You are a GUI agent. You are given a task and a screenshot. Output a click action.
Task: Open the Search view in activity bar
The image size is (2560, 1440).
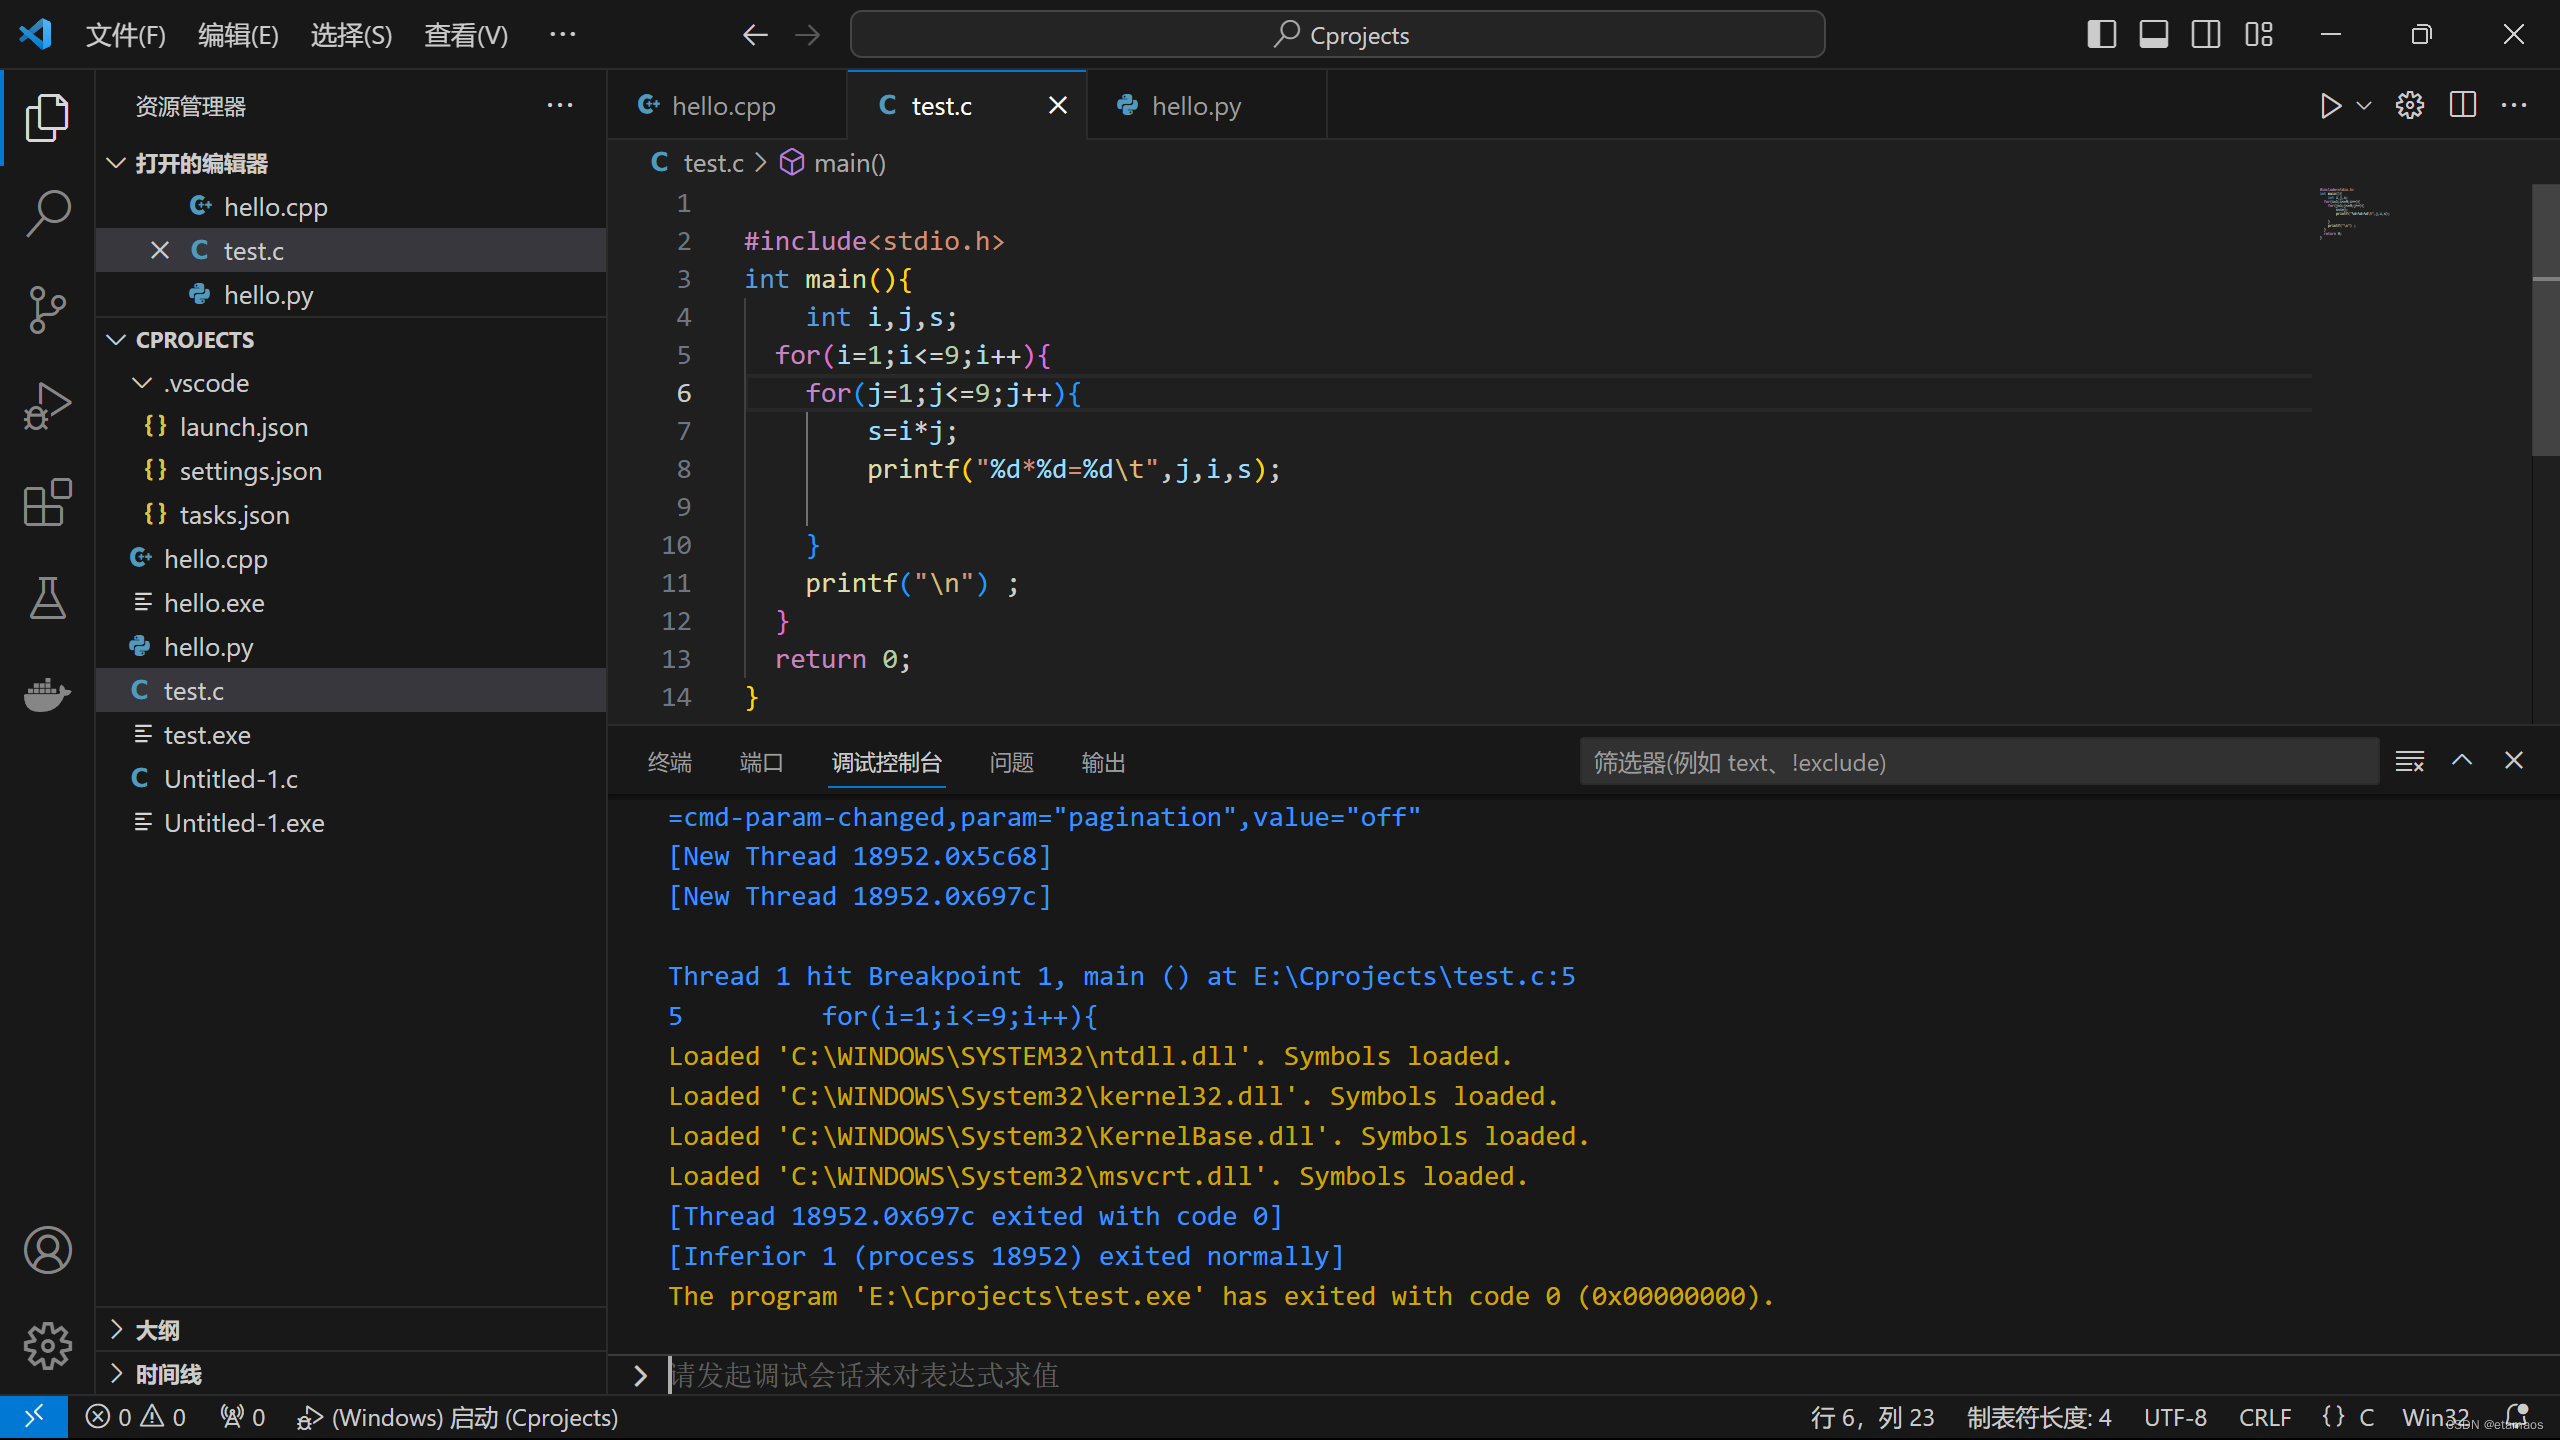click(47, 213)
